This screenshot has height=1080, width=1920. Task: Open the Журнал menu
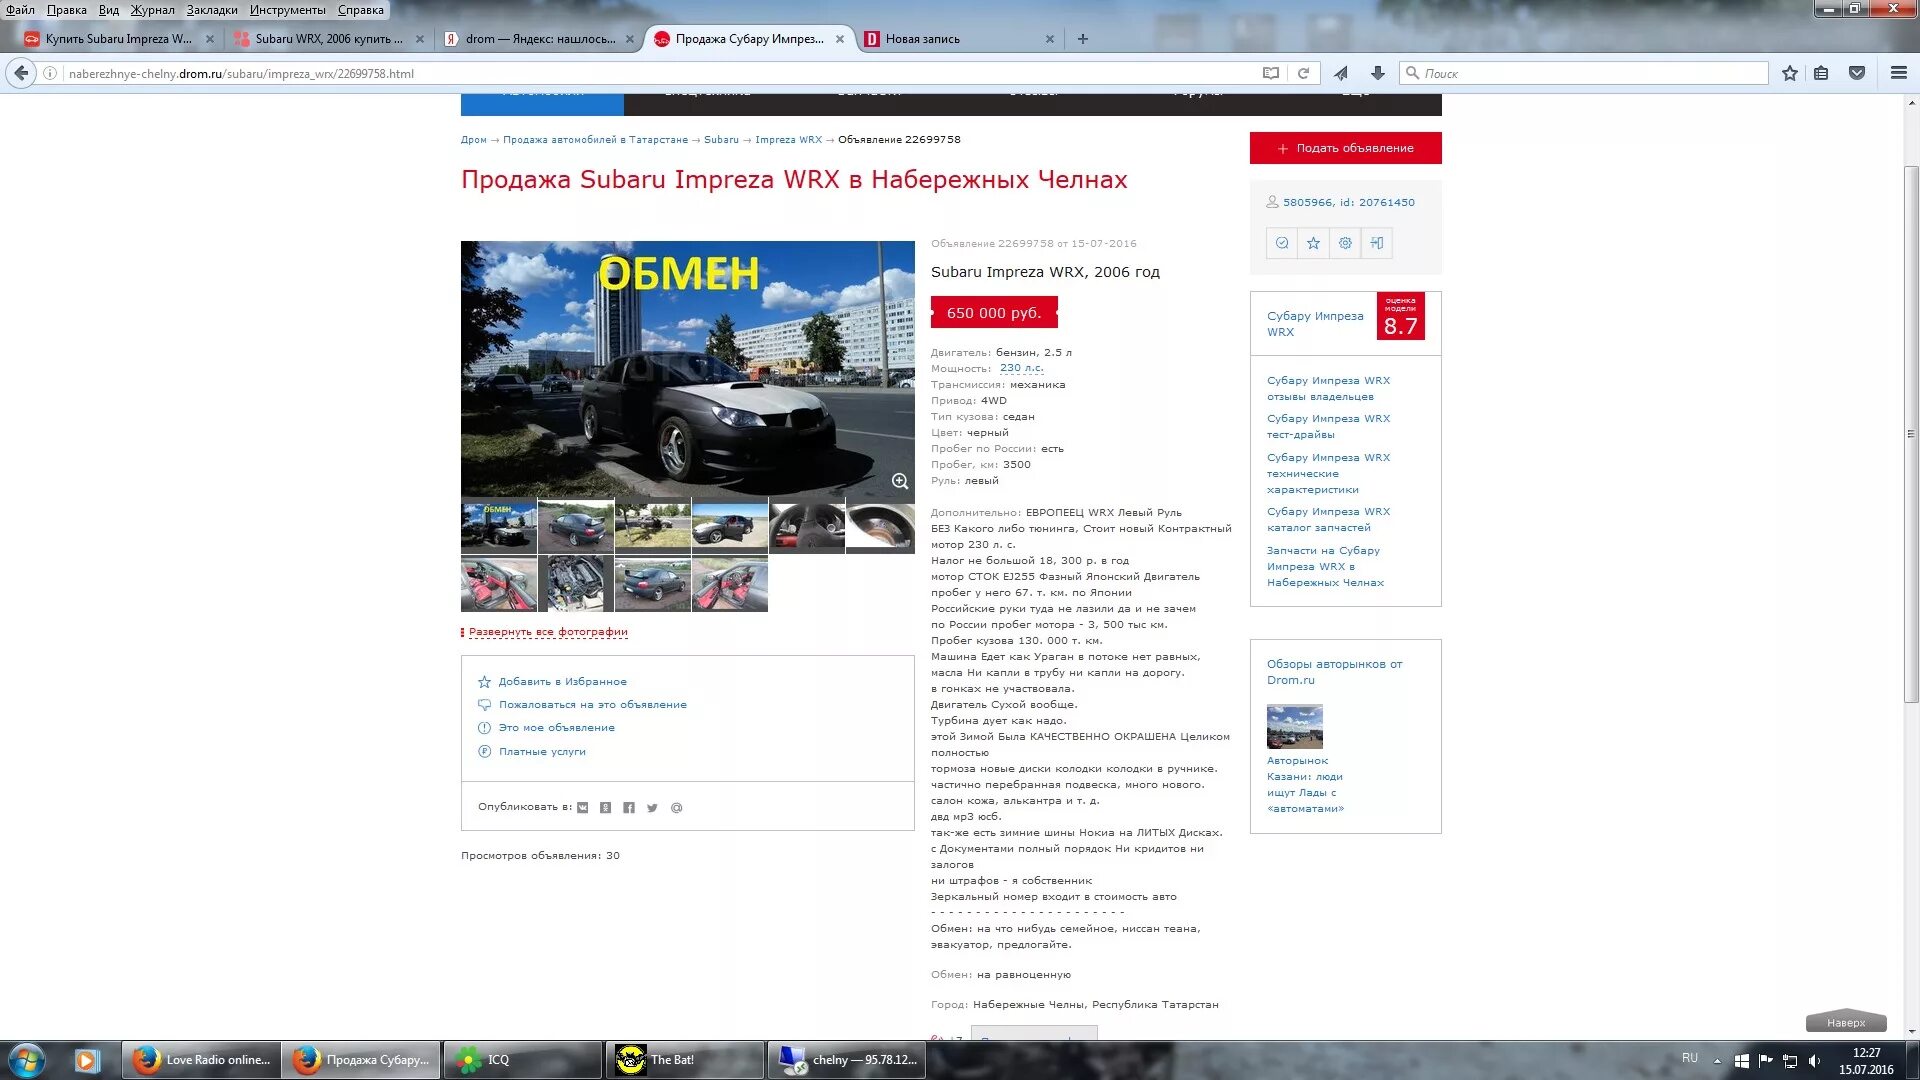coord(152,10)
